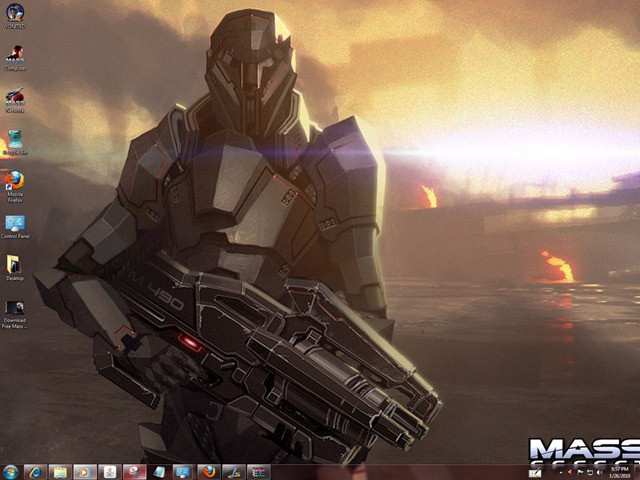Open the Download Free Mass desktop shortcut

click(15, 315)
